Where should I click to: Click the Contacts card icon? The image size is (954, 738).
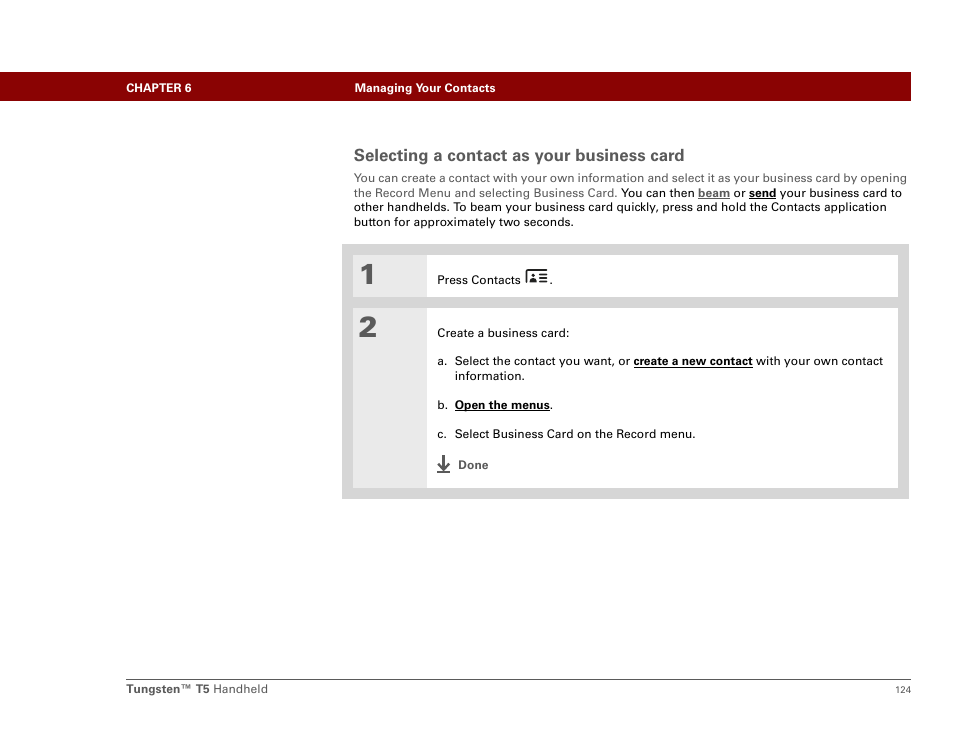pos(536,277)
